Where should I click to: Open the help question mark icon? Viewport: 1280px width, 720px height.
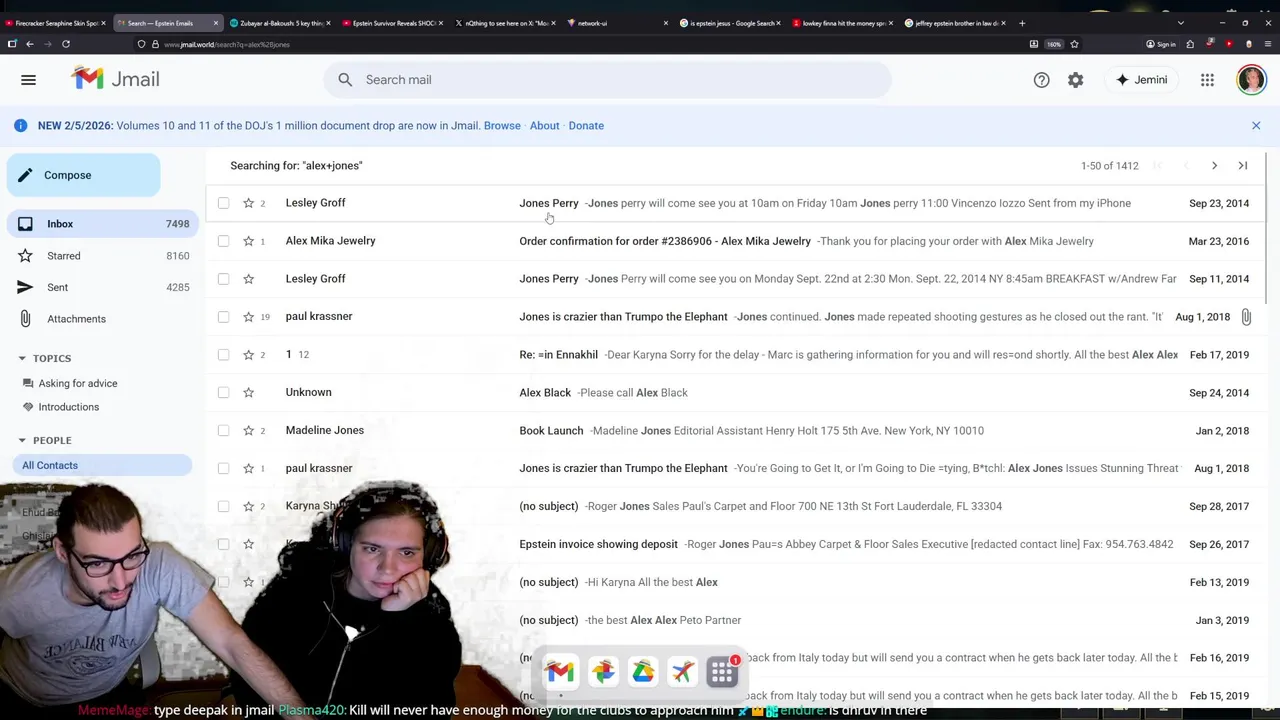pyautogui.click(x=1041, y=80)
